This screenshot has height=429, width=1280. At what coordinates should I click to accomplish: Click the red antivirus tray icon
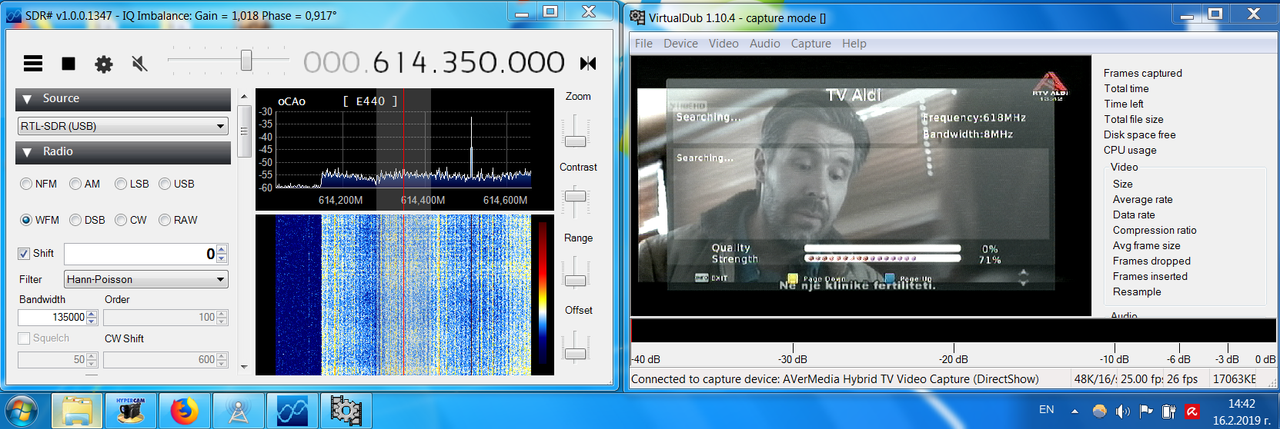tap(1192, 410)
